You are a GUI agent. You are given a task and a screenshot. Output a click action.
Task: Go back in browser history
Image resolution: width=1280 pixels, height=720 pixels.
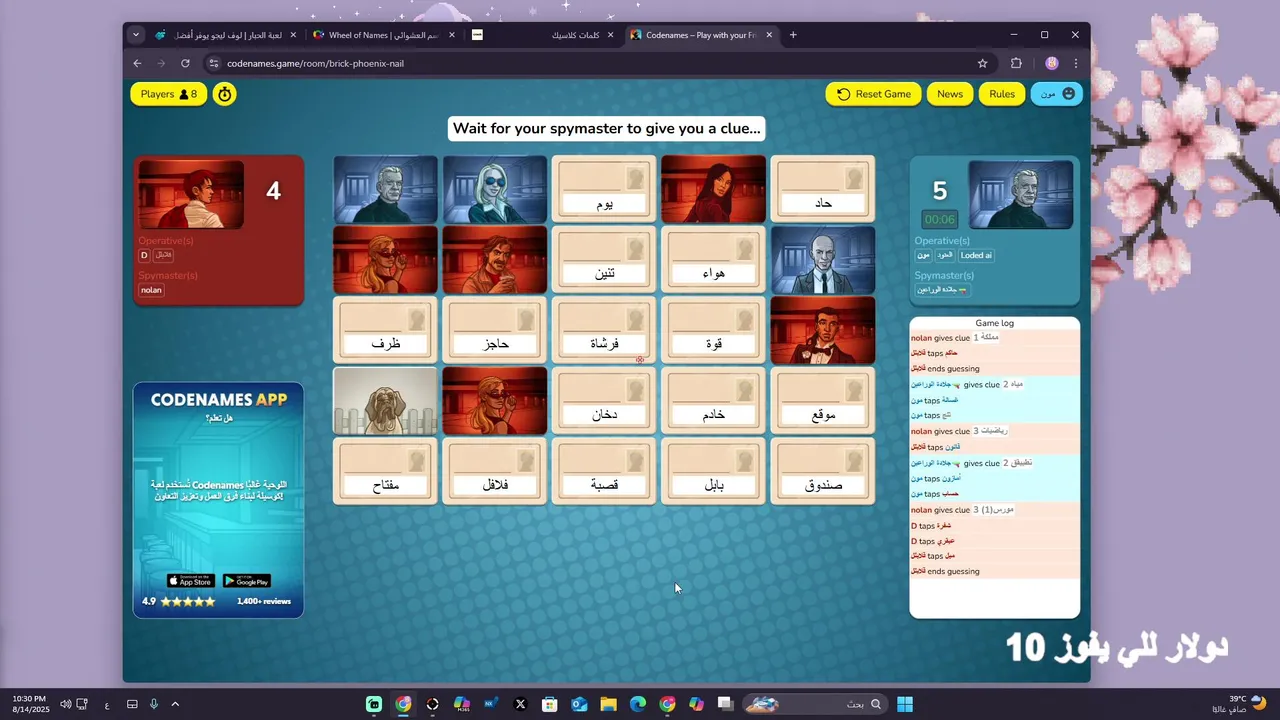coord(138,63)
